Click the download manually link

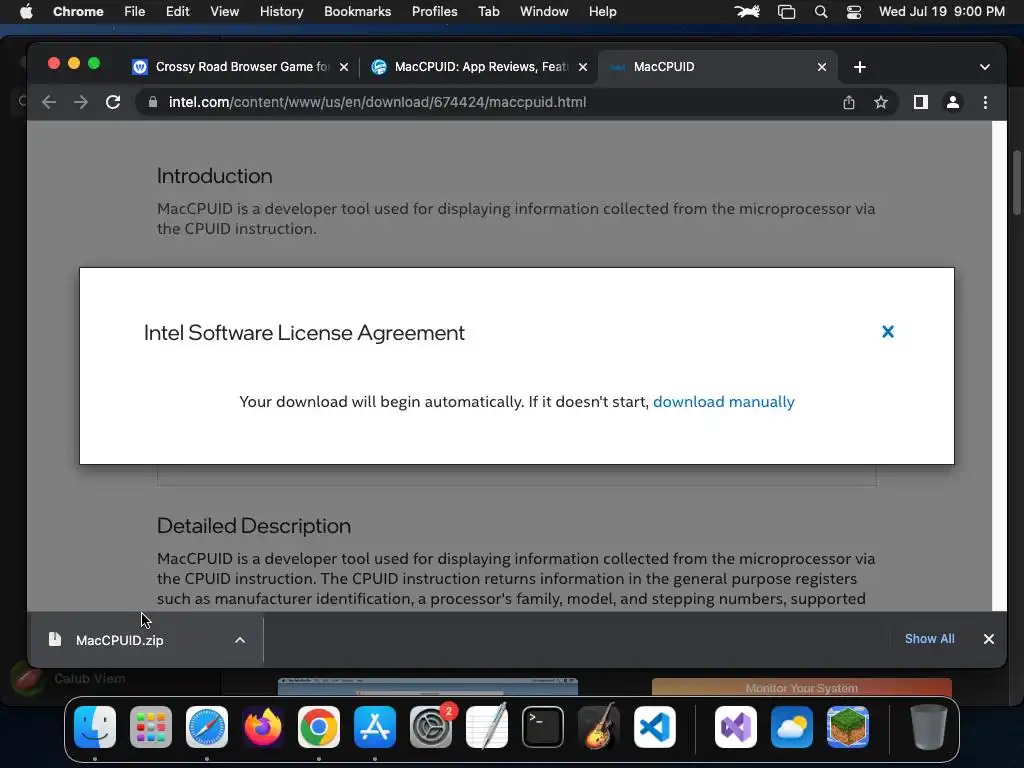coord(724,402)
